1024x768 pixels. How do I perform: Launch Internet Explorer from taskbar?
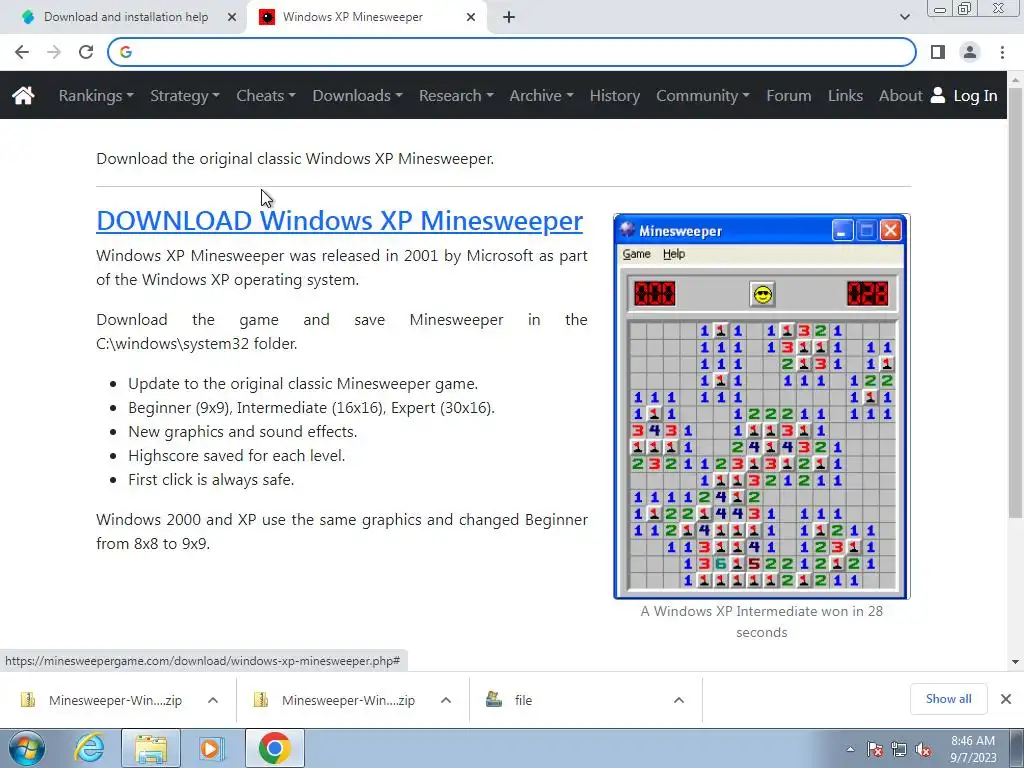click(89, 748)
